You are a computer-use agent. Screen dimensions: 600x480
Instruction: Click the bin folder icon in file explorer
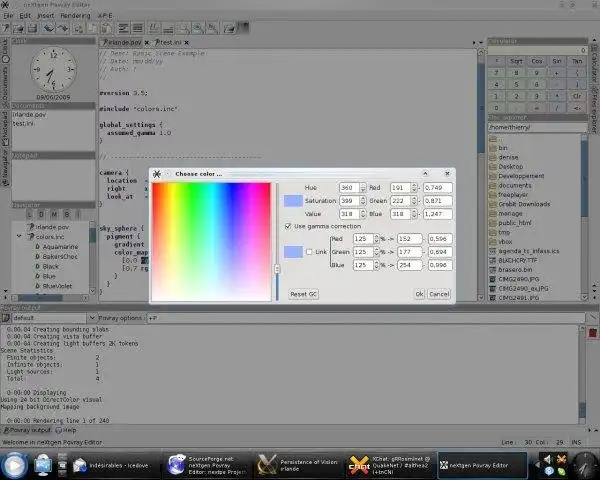493,148
